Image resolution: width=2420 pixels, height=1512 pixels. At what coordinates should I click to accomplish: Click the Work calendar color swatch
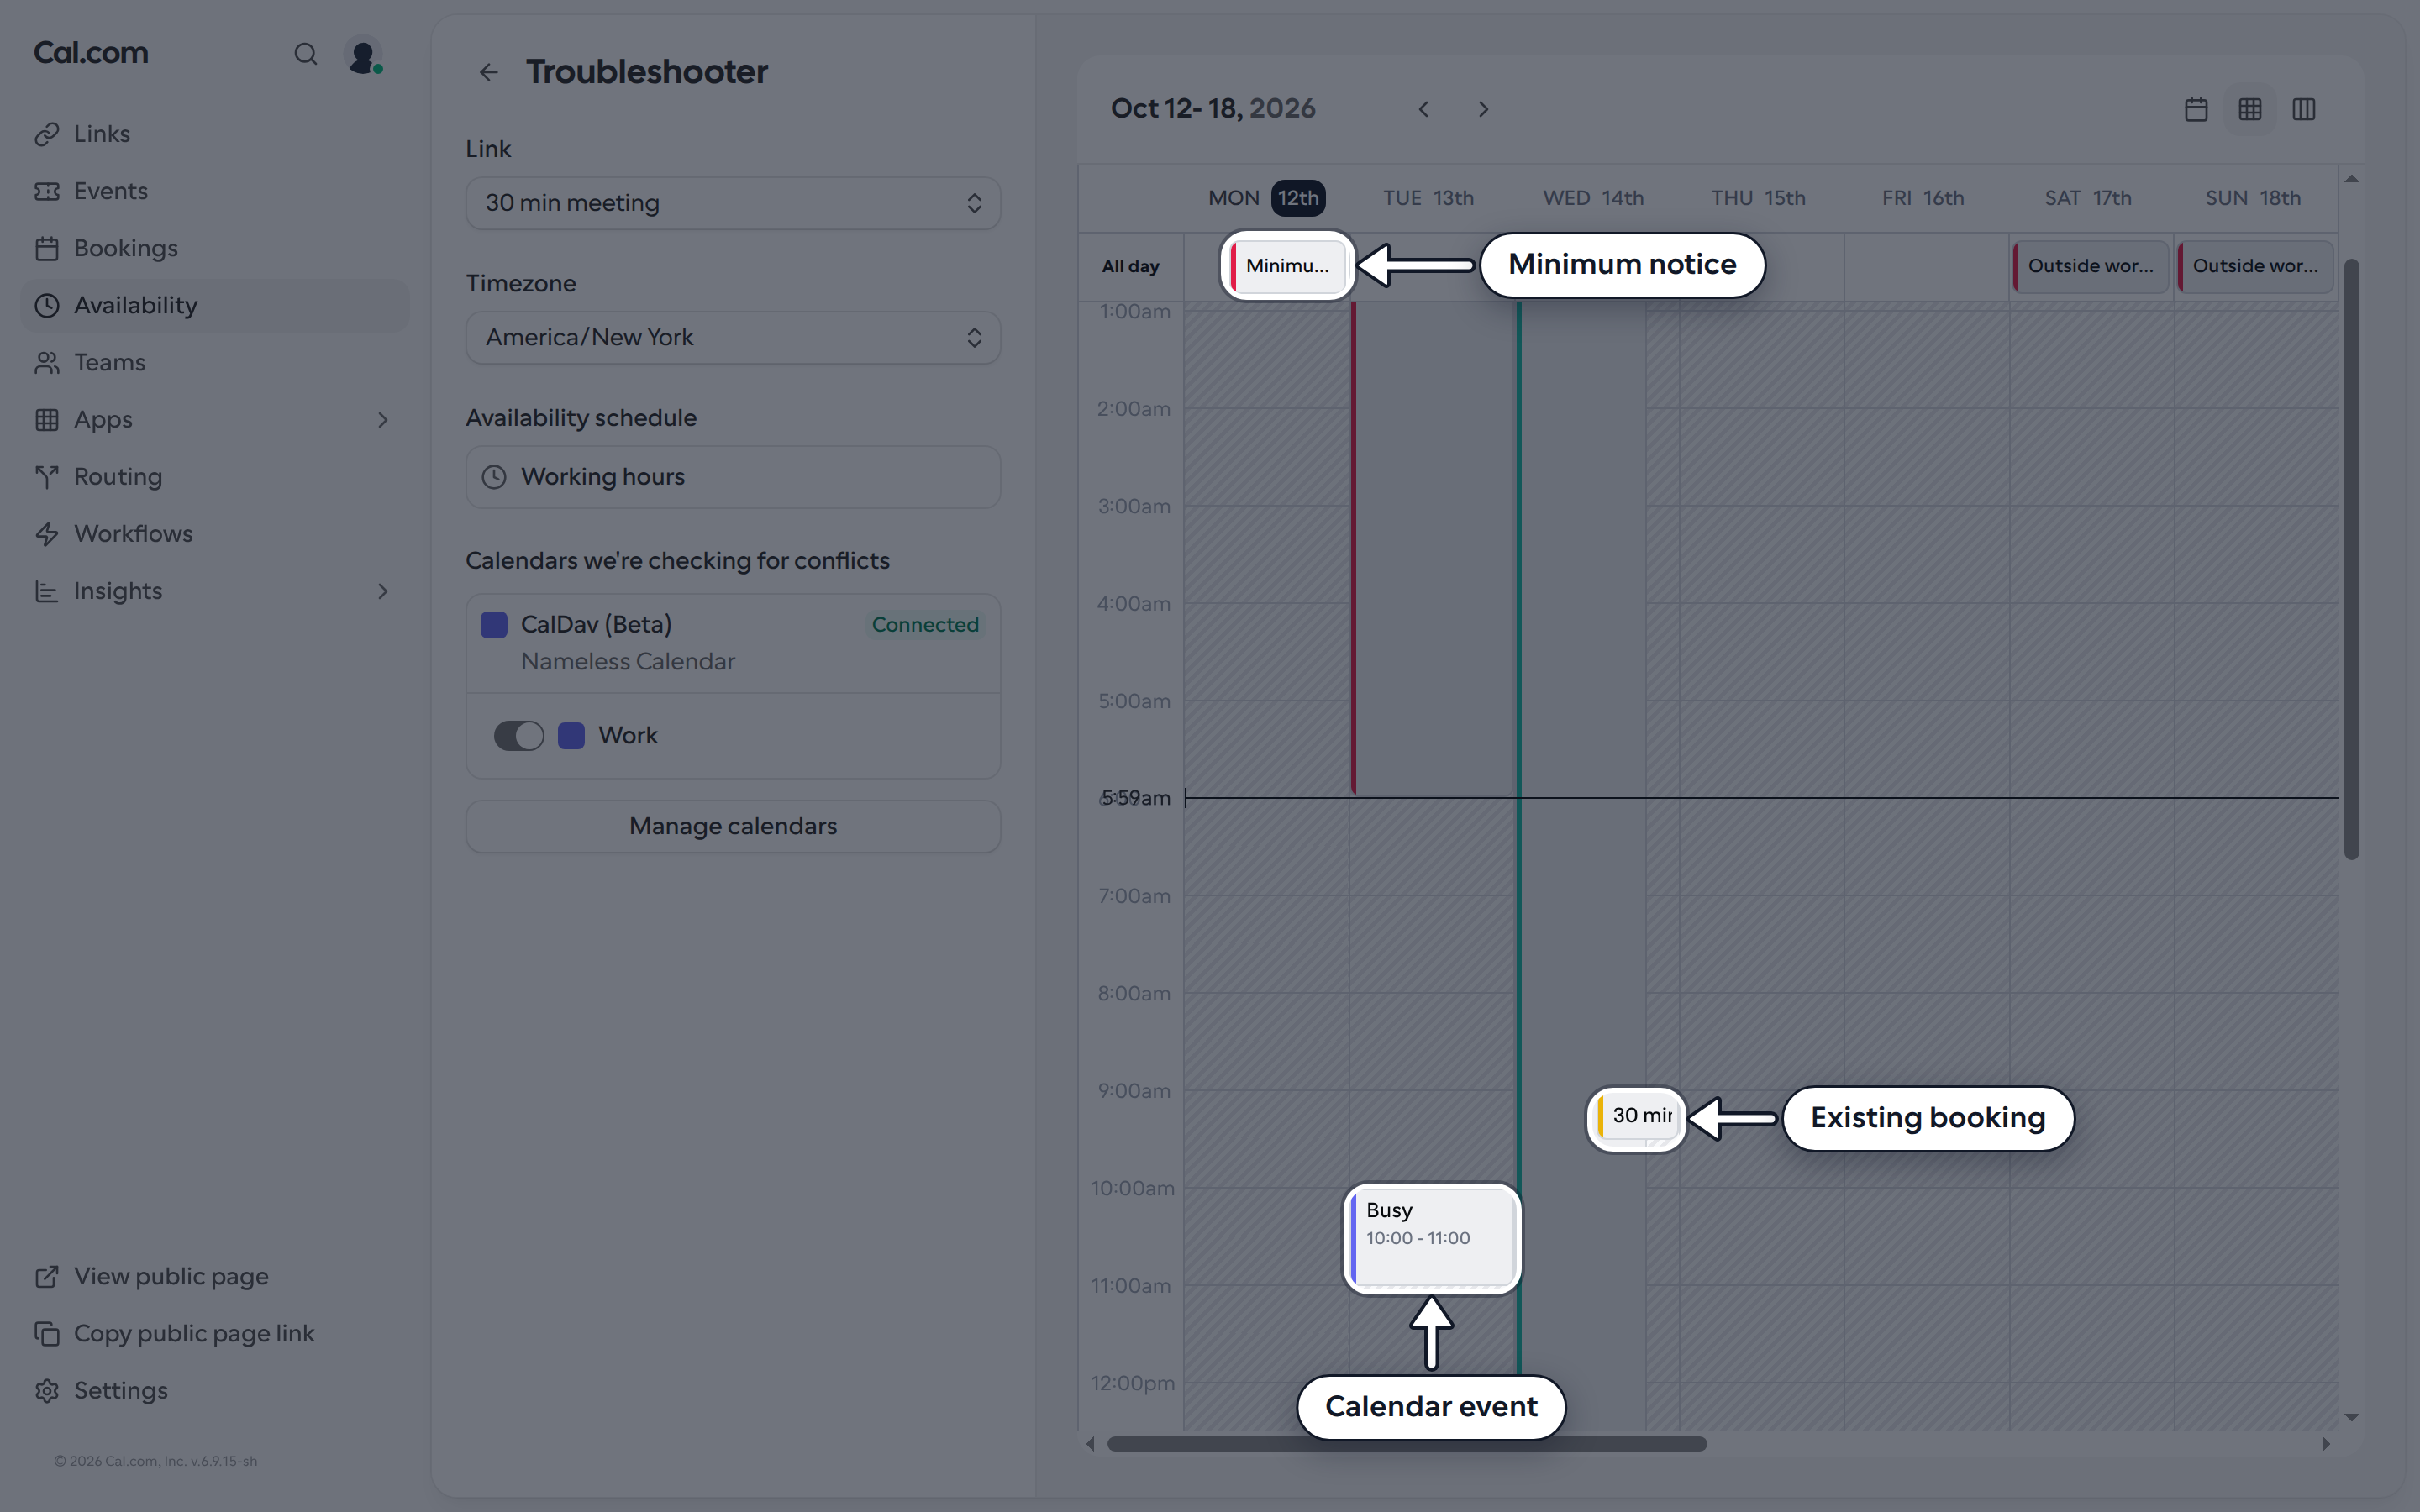[571, 736]
